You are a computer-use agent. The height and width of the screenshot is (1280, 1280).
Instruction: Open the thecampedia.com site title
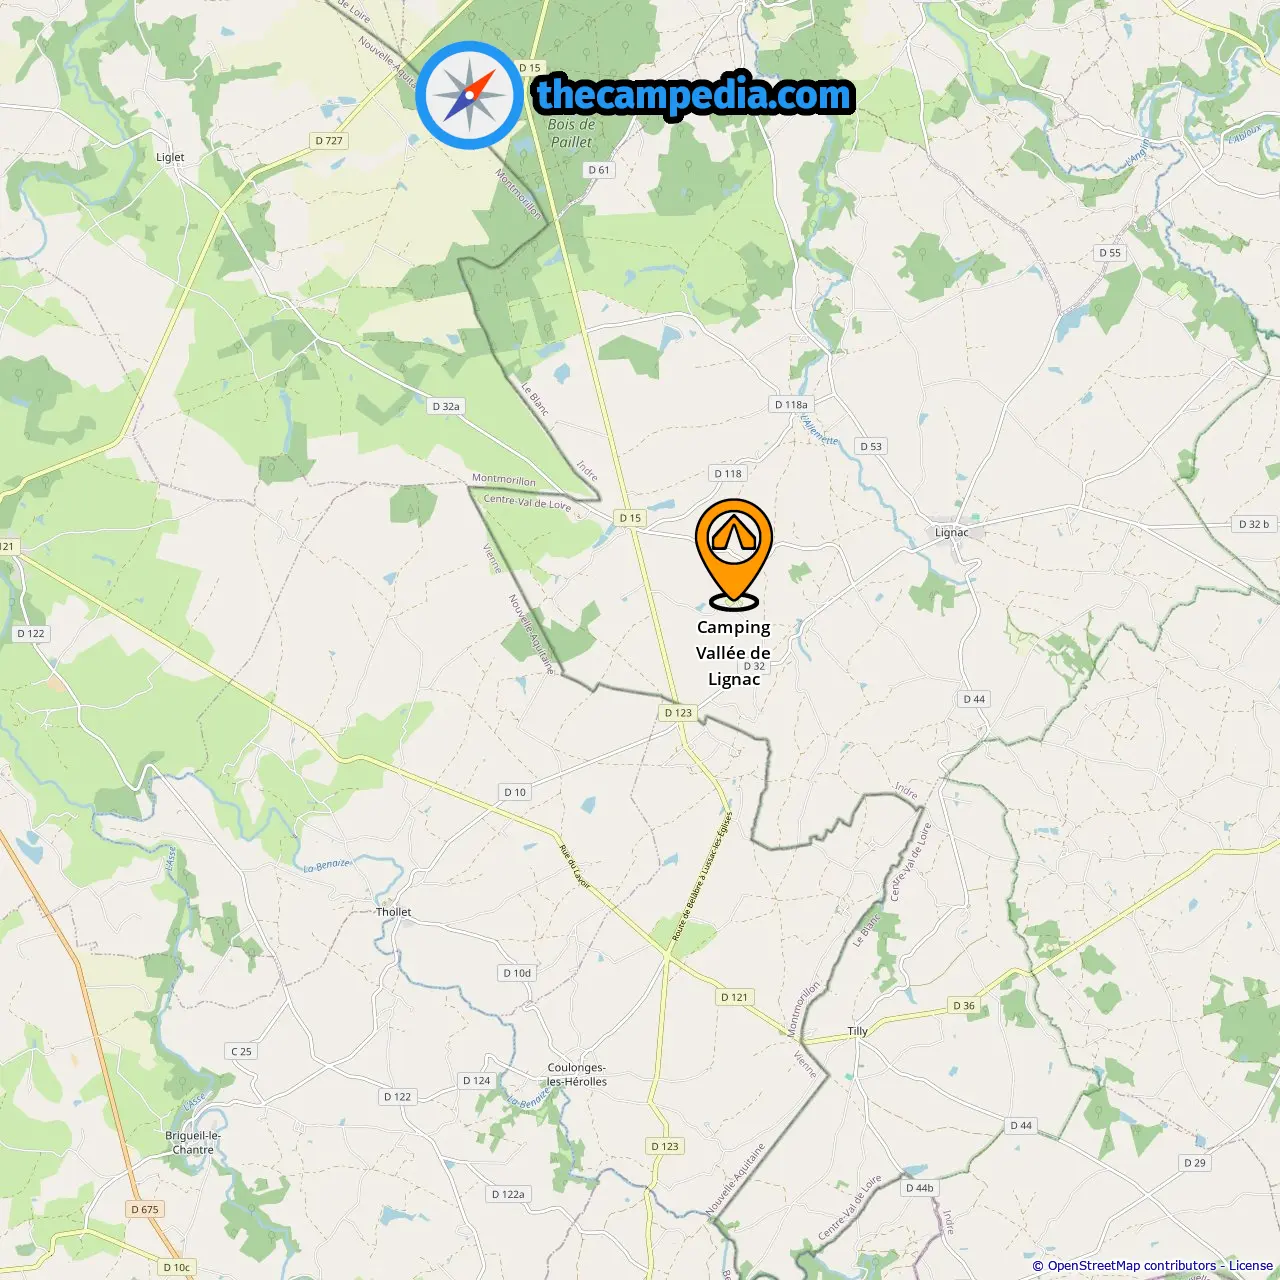coord(695,95)
